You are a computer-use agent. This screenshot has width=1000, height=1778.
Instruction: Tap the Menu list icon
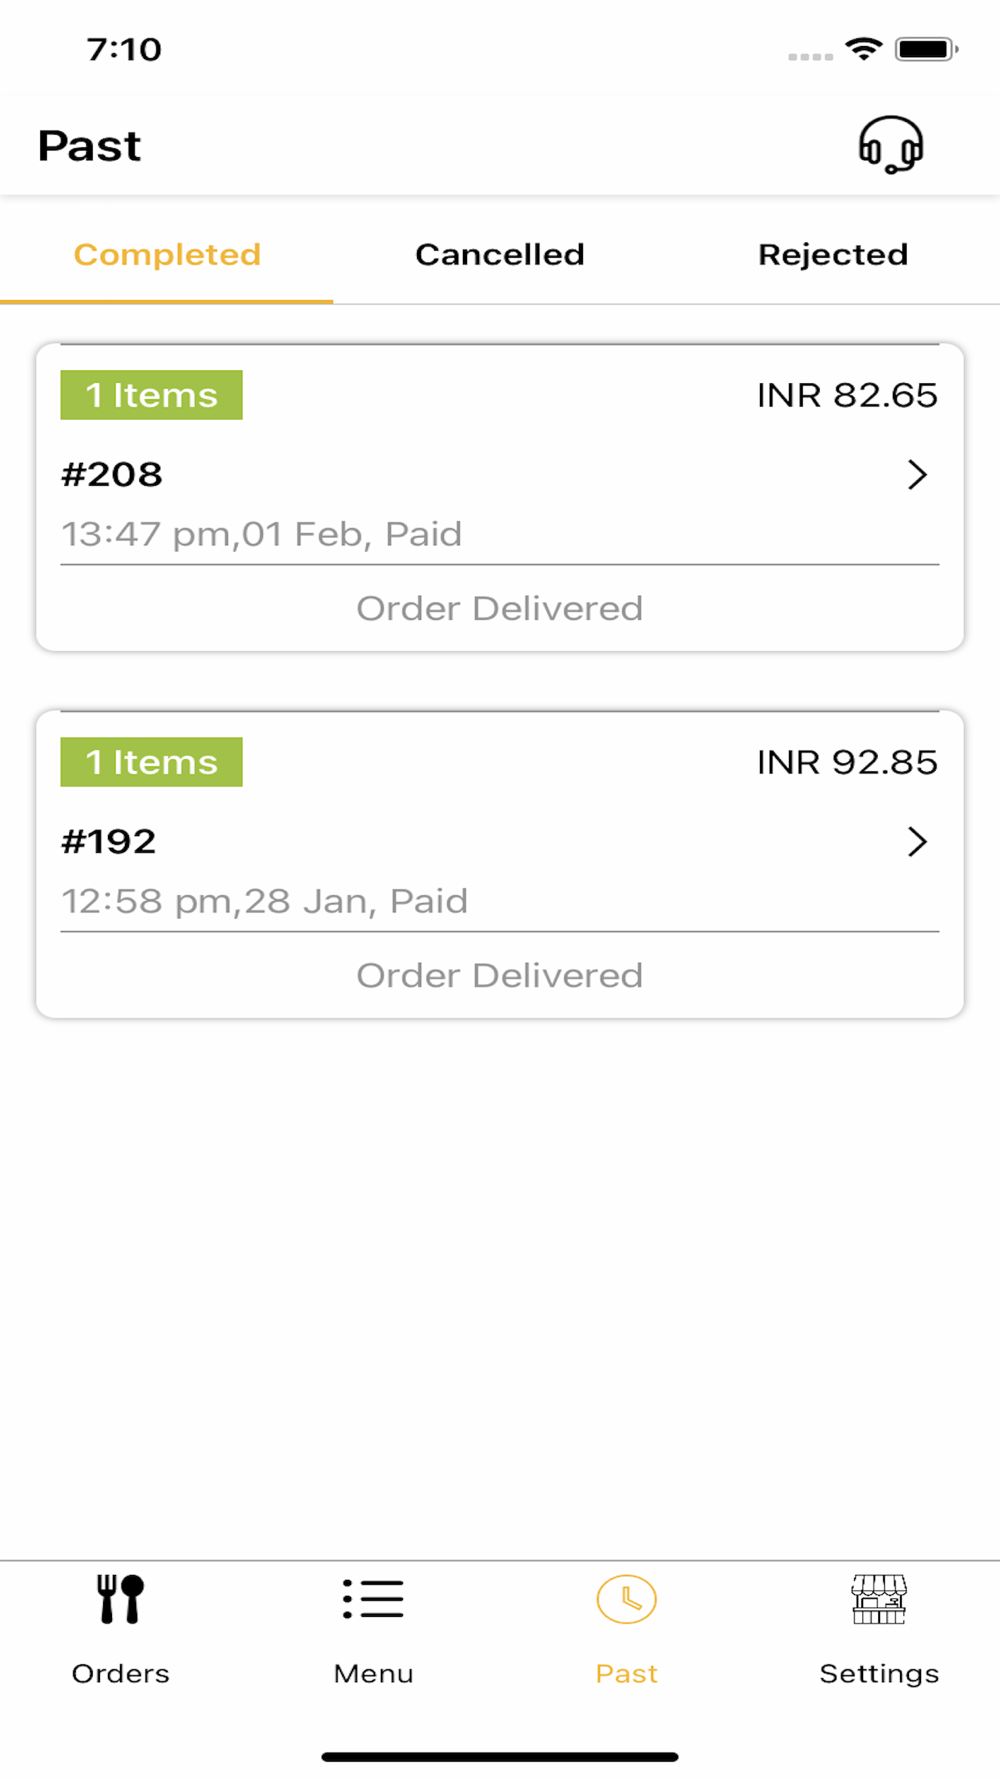click(373, 1599)
